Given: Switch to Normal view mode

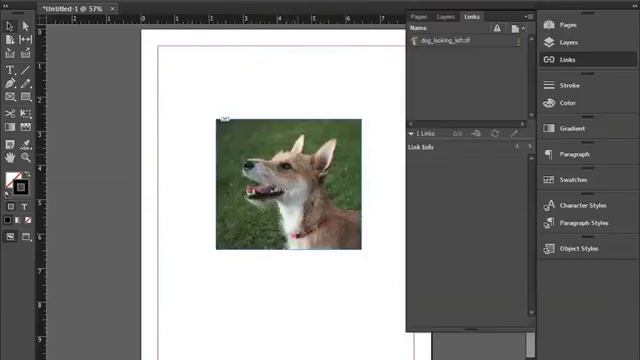Looking at the screenshot, I should [x=10, y=237].
